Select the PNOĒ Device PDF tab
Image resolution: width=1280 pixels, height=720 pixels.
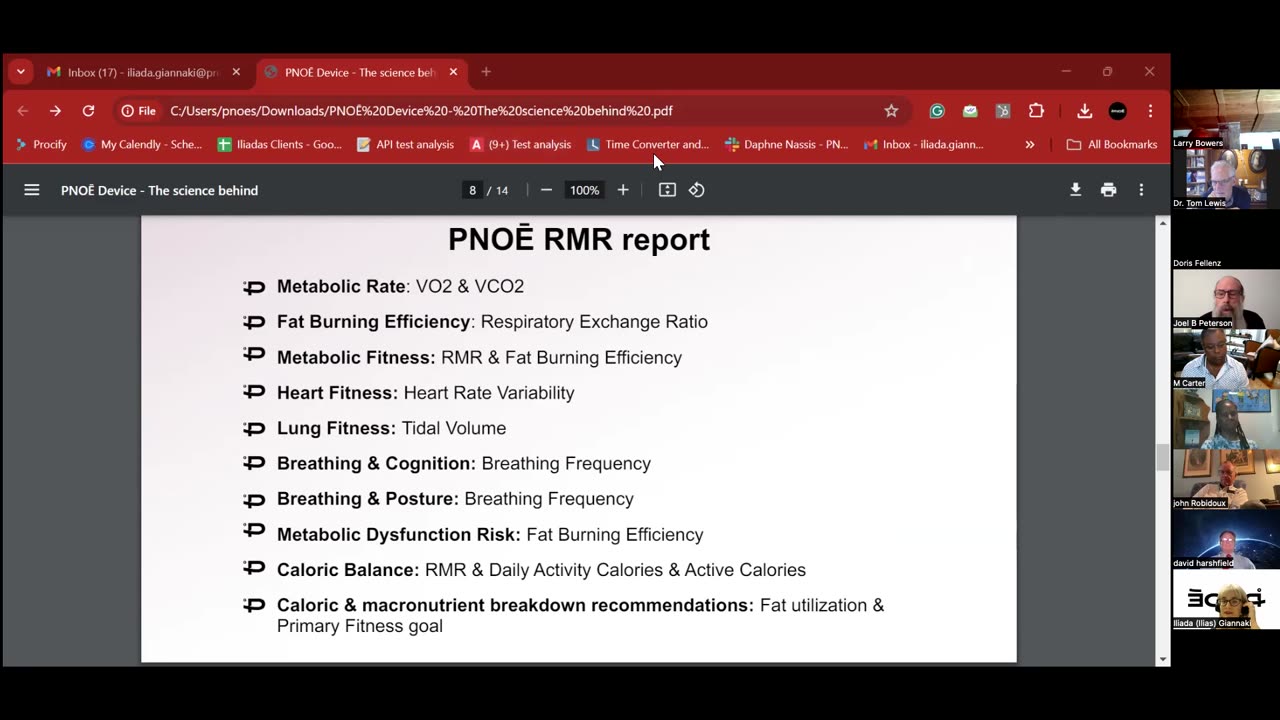(x=360, y=72)
